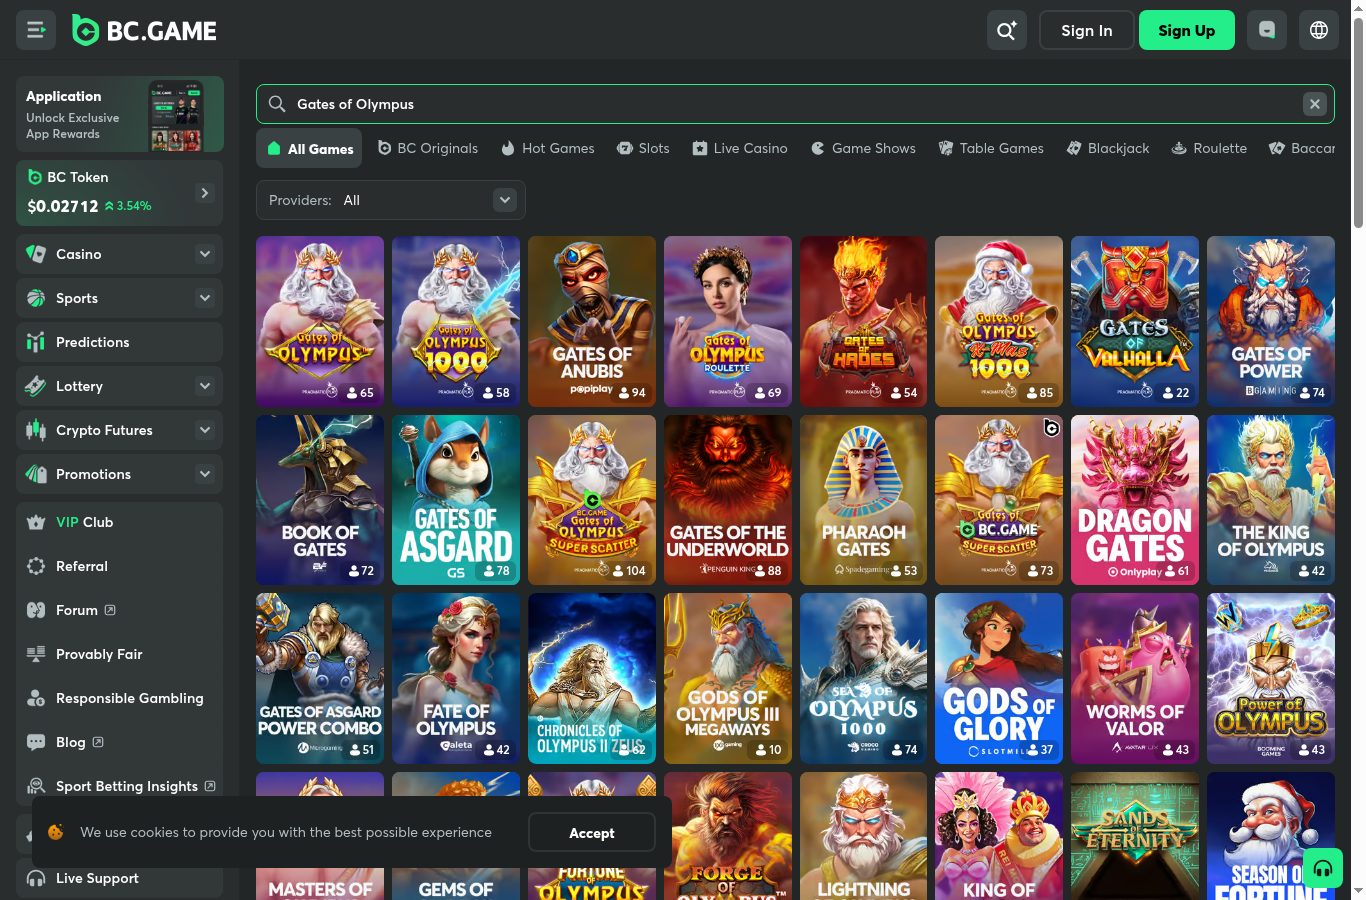
Task: Expand the Promotions submenu chevron
Action: (205, 474)
